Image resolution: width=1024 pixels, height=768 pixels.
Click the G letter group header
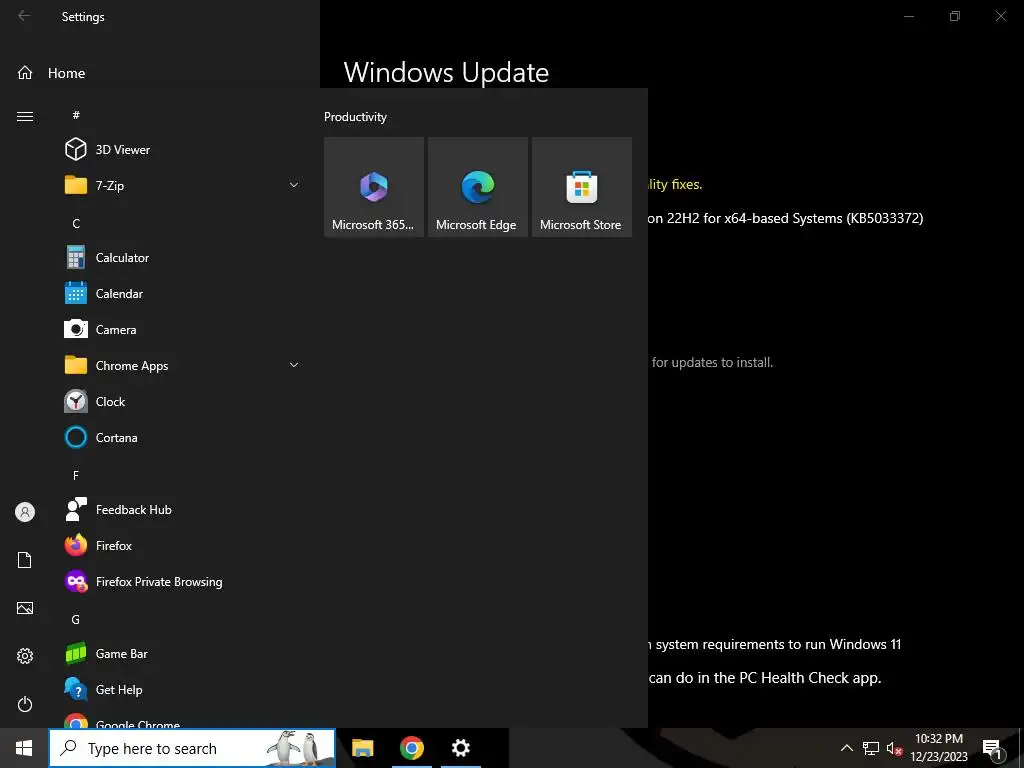coord(76,619)
